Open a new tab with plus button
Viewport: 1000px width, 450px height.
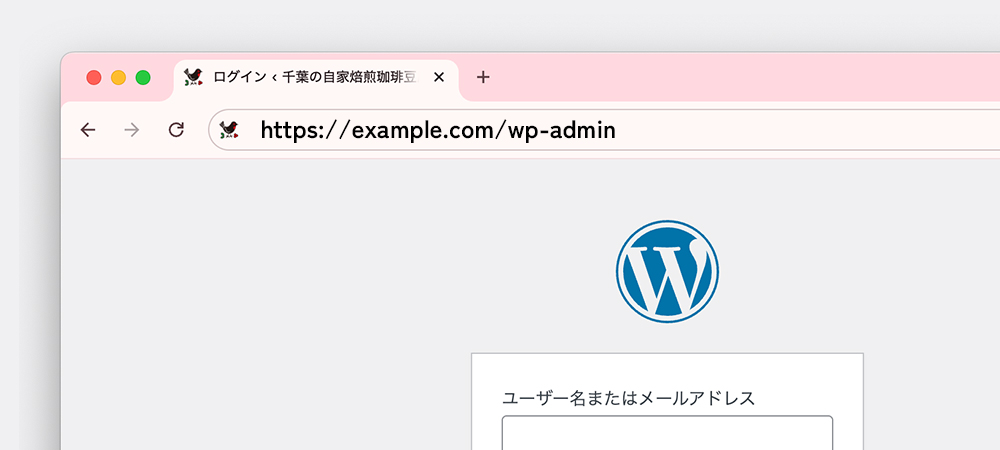coord(483,77)
